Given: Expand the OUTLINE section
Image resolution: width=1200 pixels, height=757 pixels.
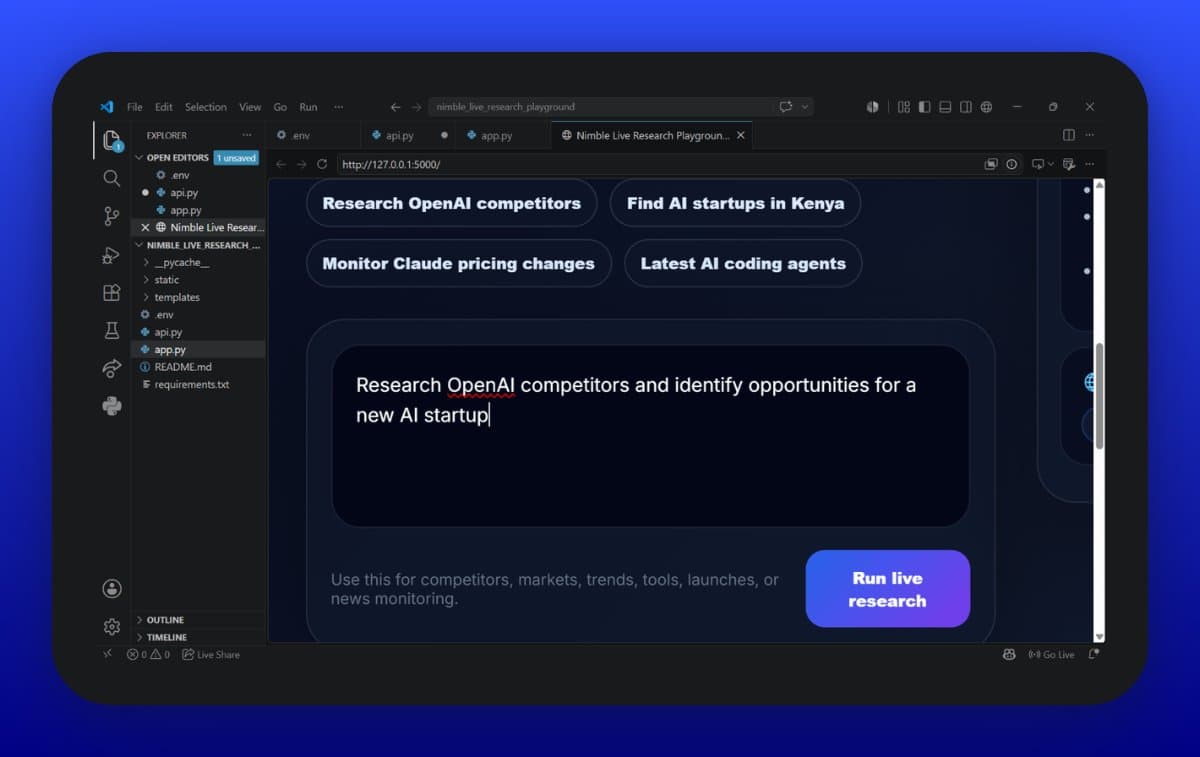Looking at the screenshot, I should 198,620.
